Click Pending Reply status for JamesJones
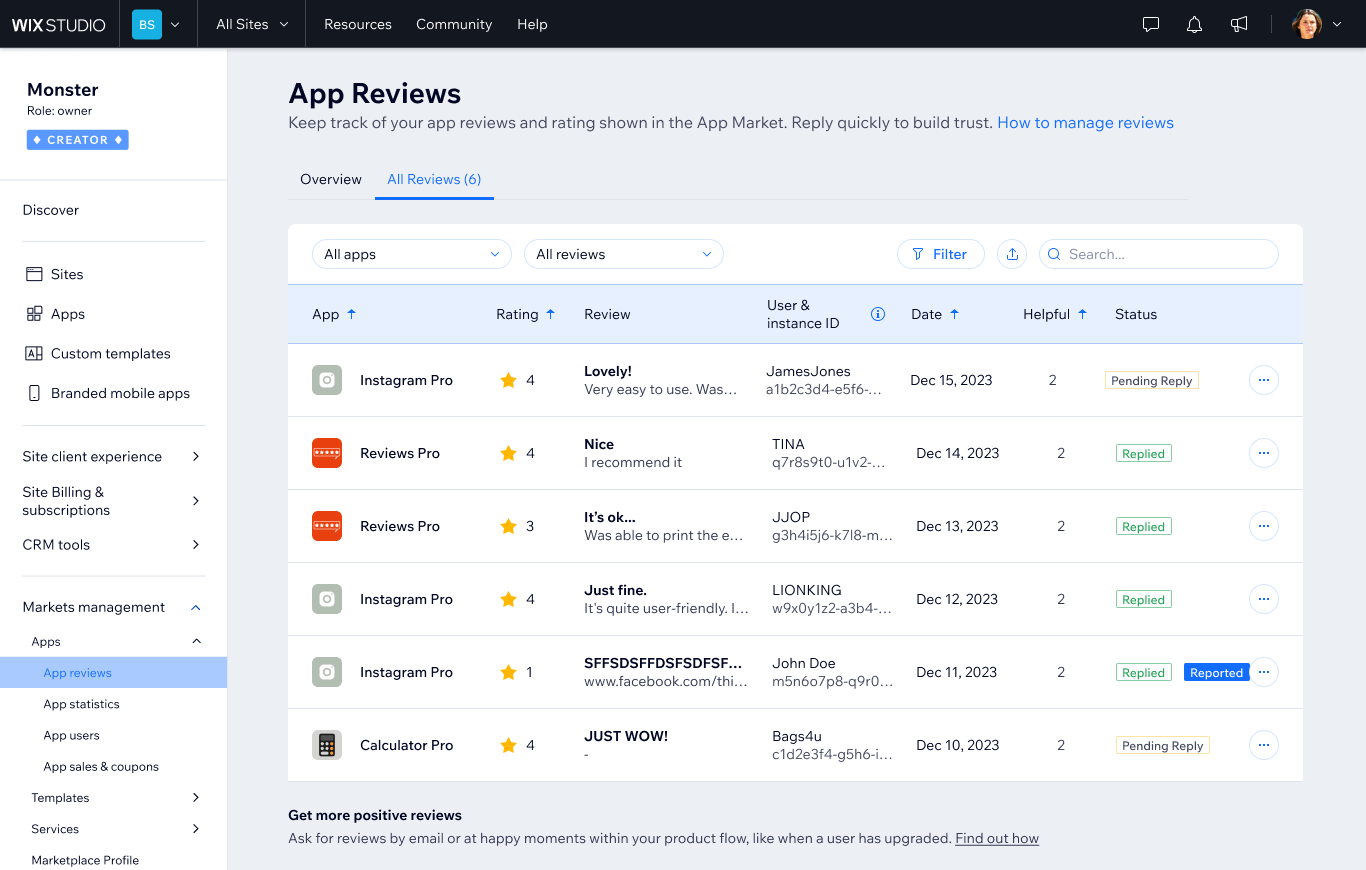The image size is (1366, 870). pyautogui.click(x=1152, y=380)
